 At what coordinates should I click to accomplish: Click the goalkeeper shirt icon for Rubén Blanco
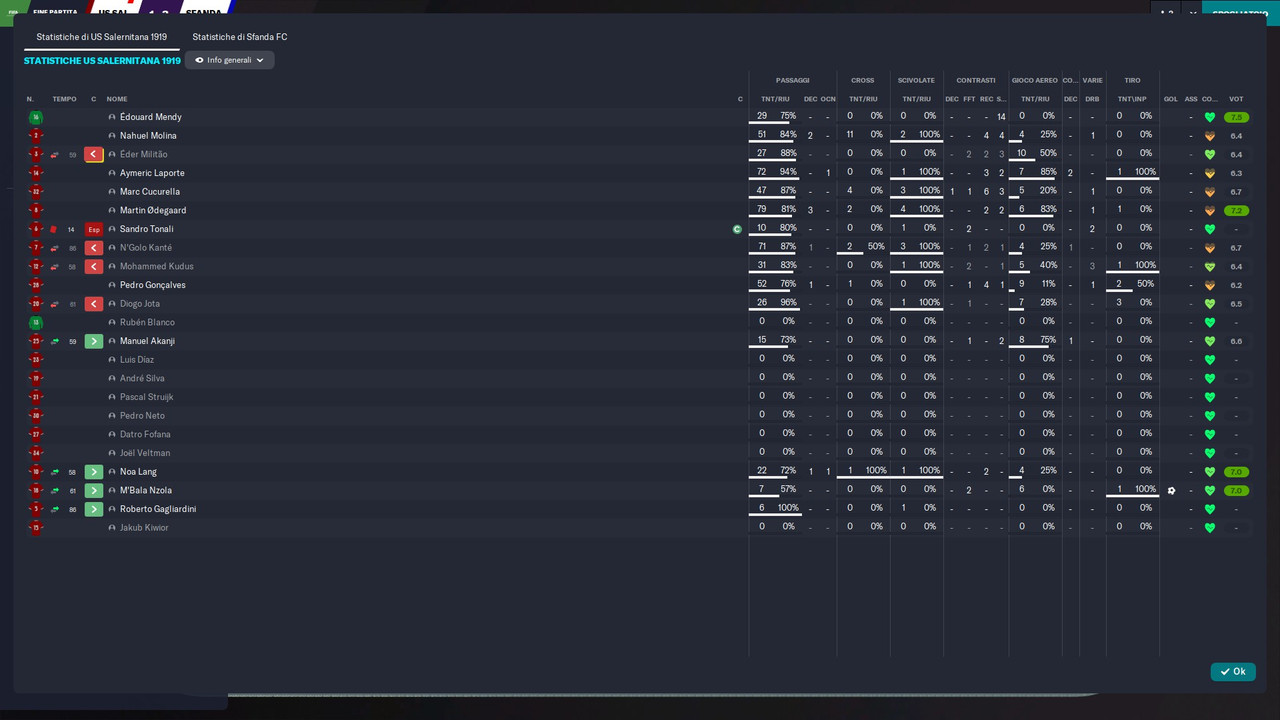(36, 323)
